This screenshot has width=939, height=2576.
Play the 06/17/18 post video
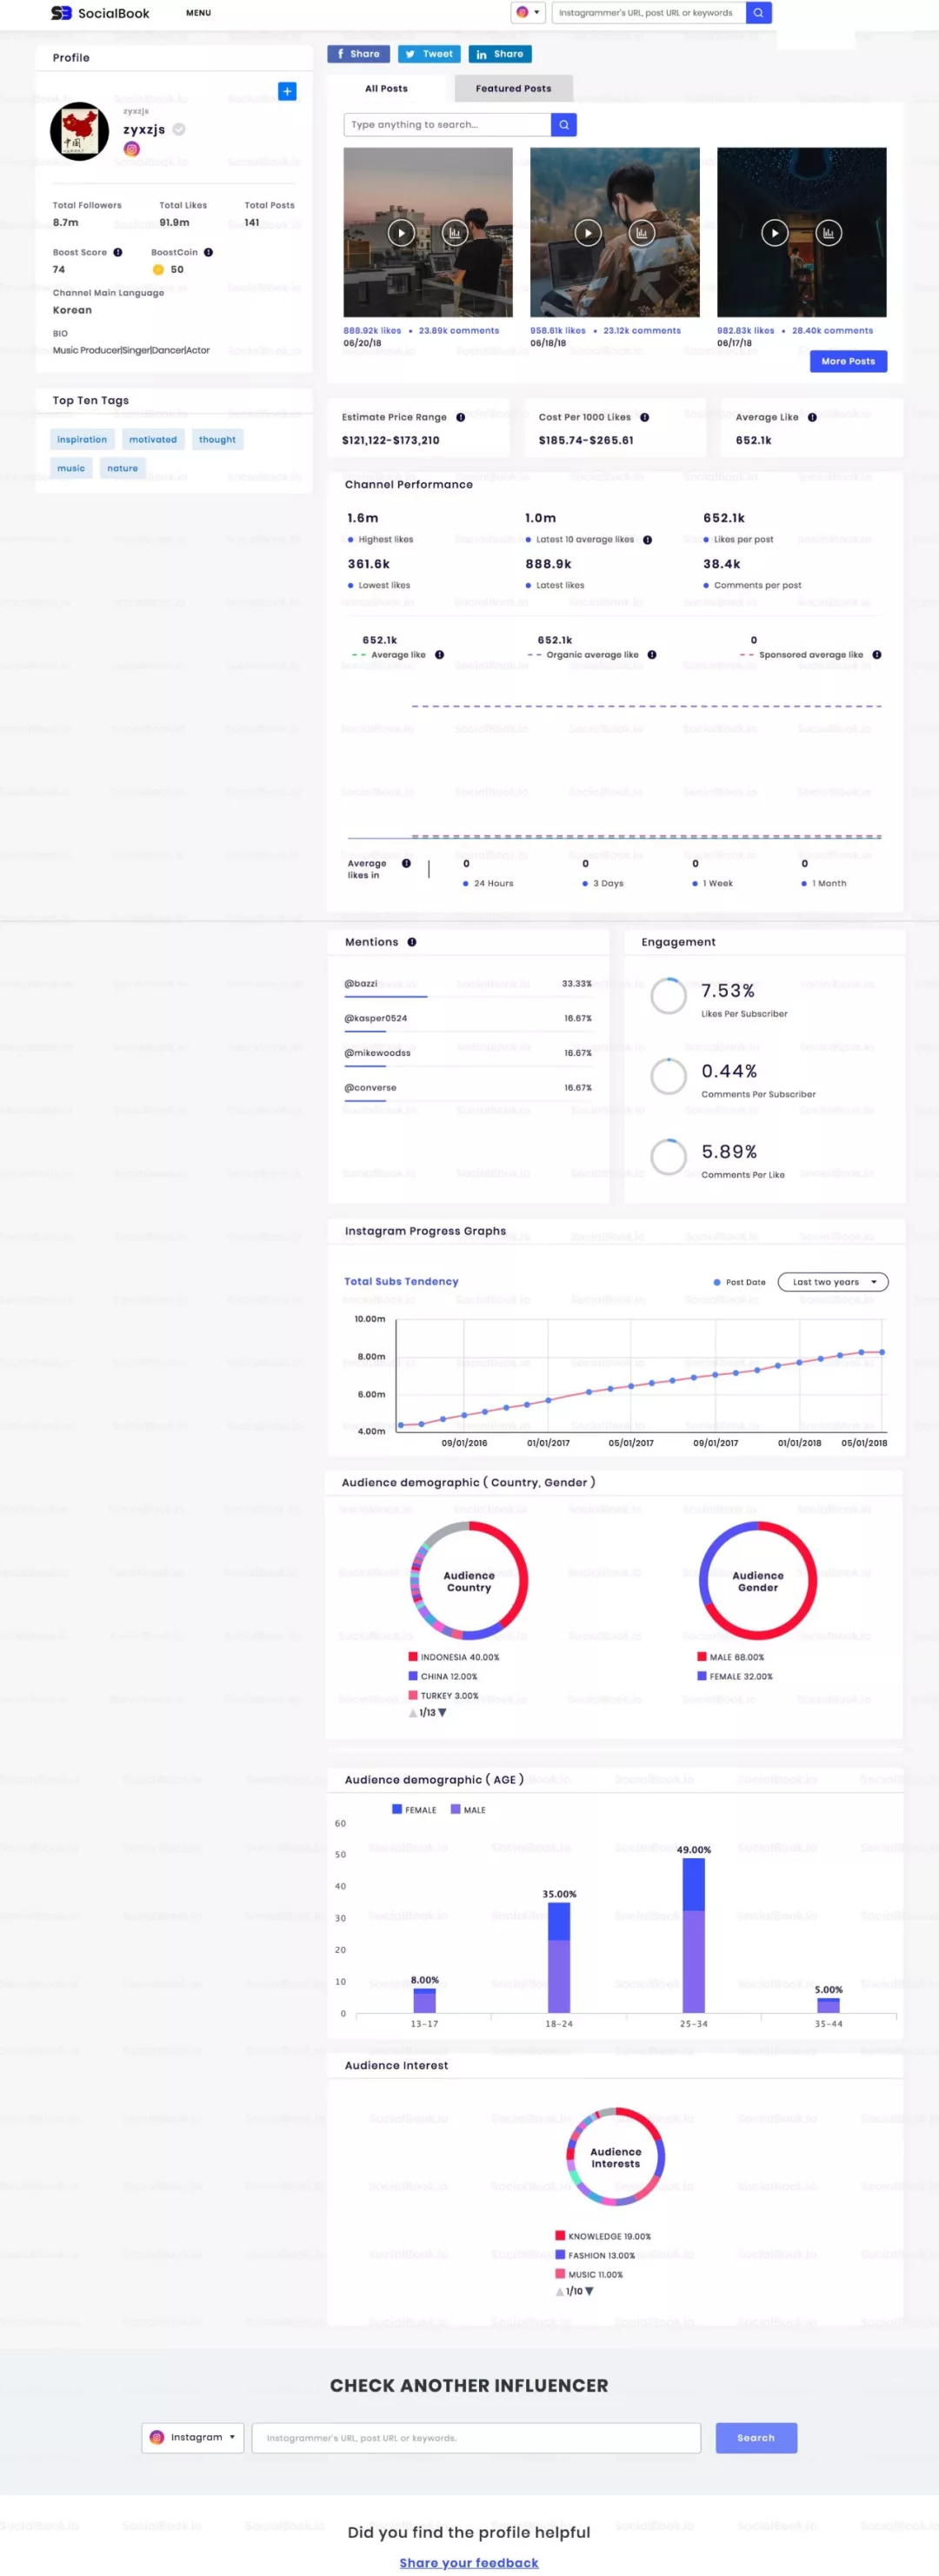tap(775, 233)
